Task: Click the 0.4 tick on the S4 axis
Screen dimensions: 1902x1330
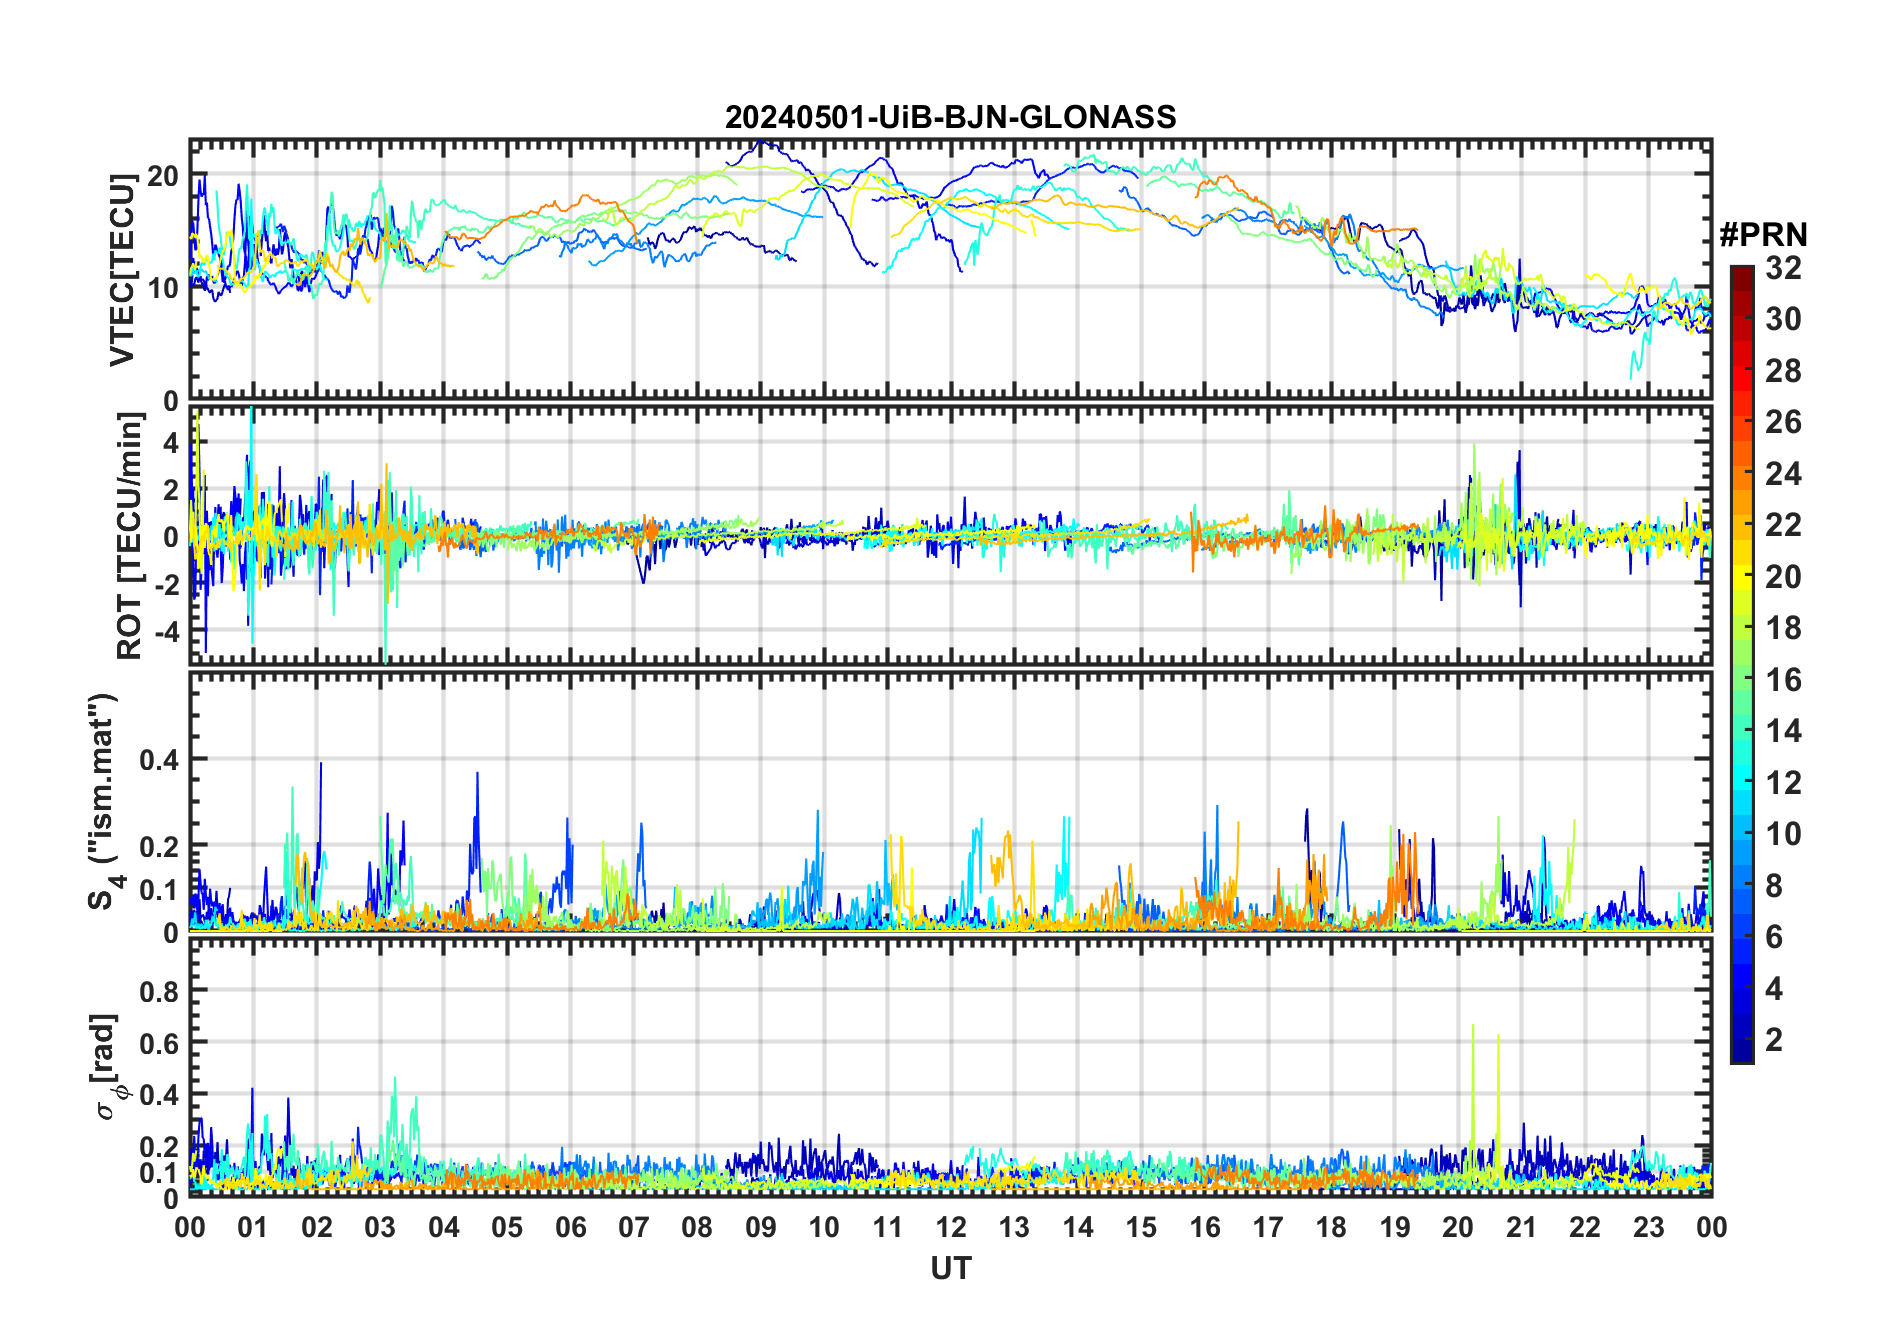Action: pos(158,760)
